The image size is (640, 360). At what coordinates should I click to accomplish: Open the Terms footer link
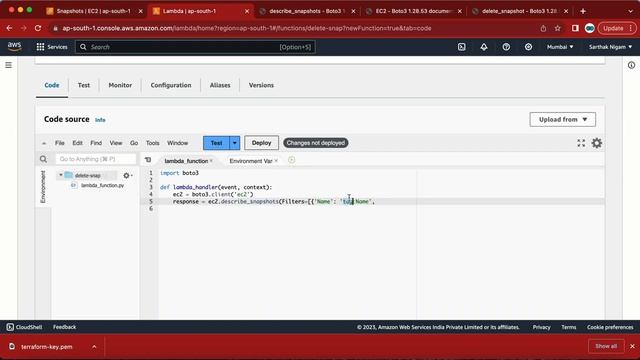tap(569, 327)
